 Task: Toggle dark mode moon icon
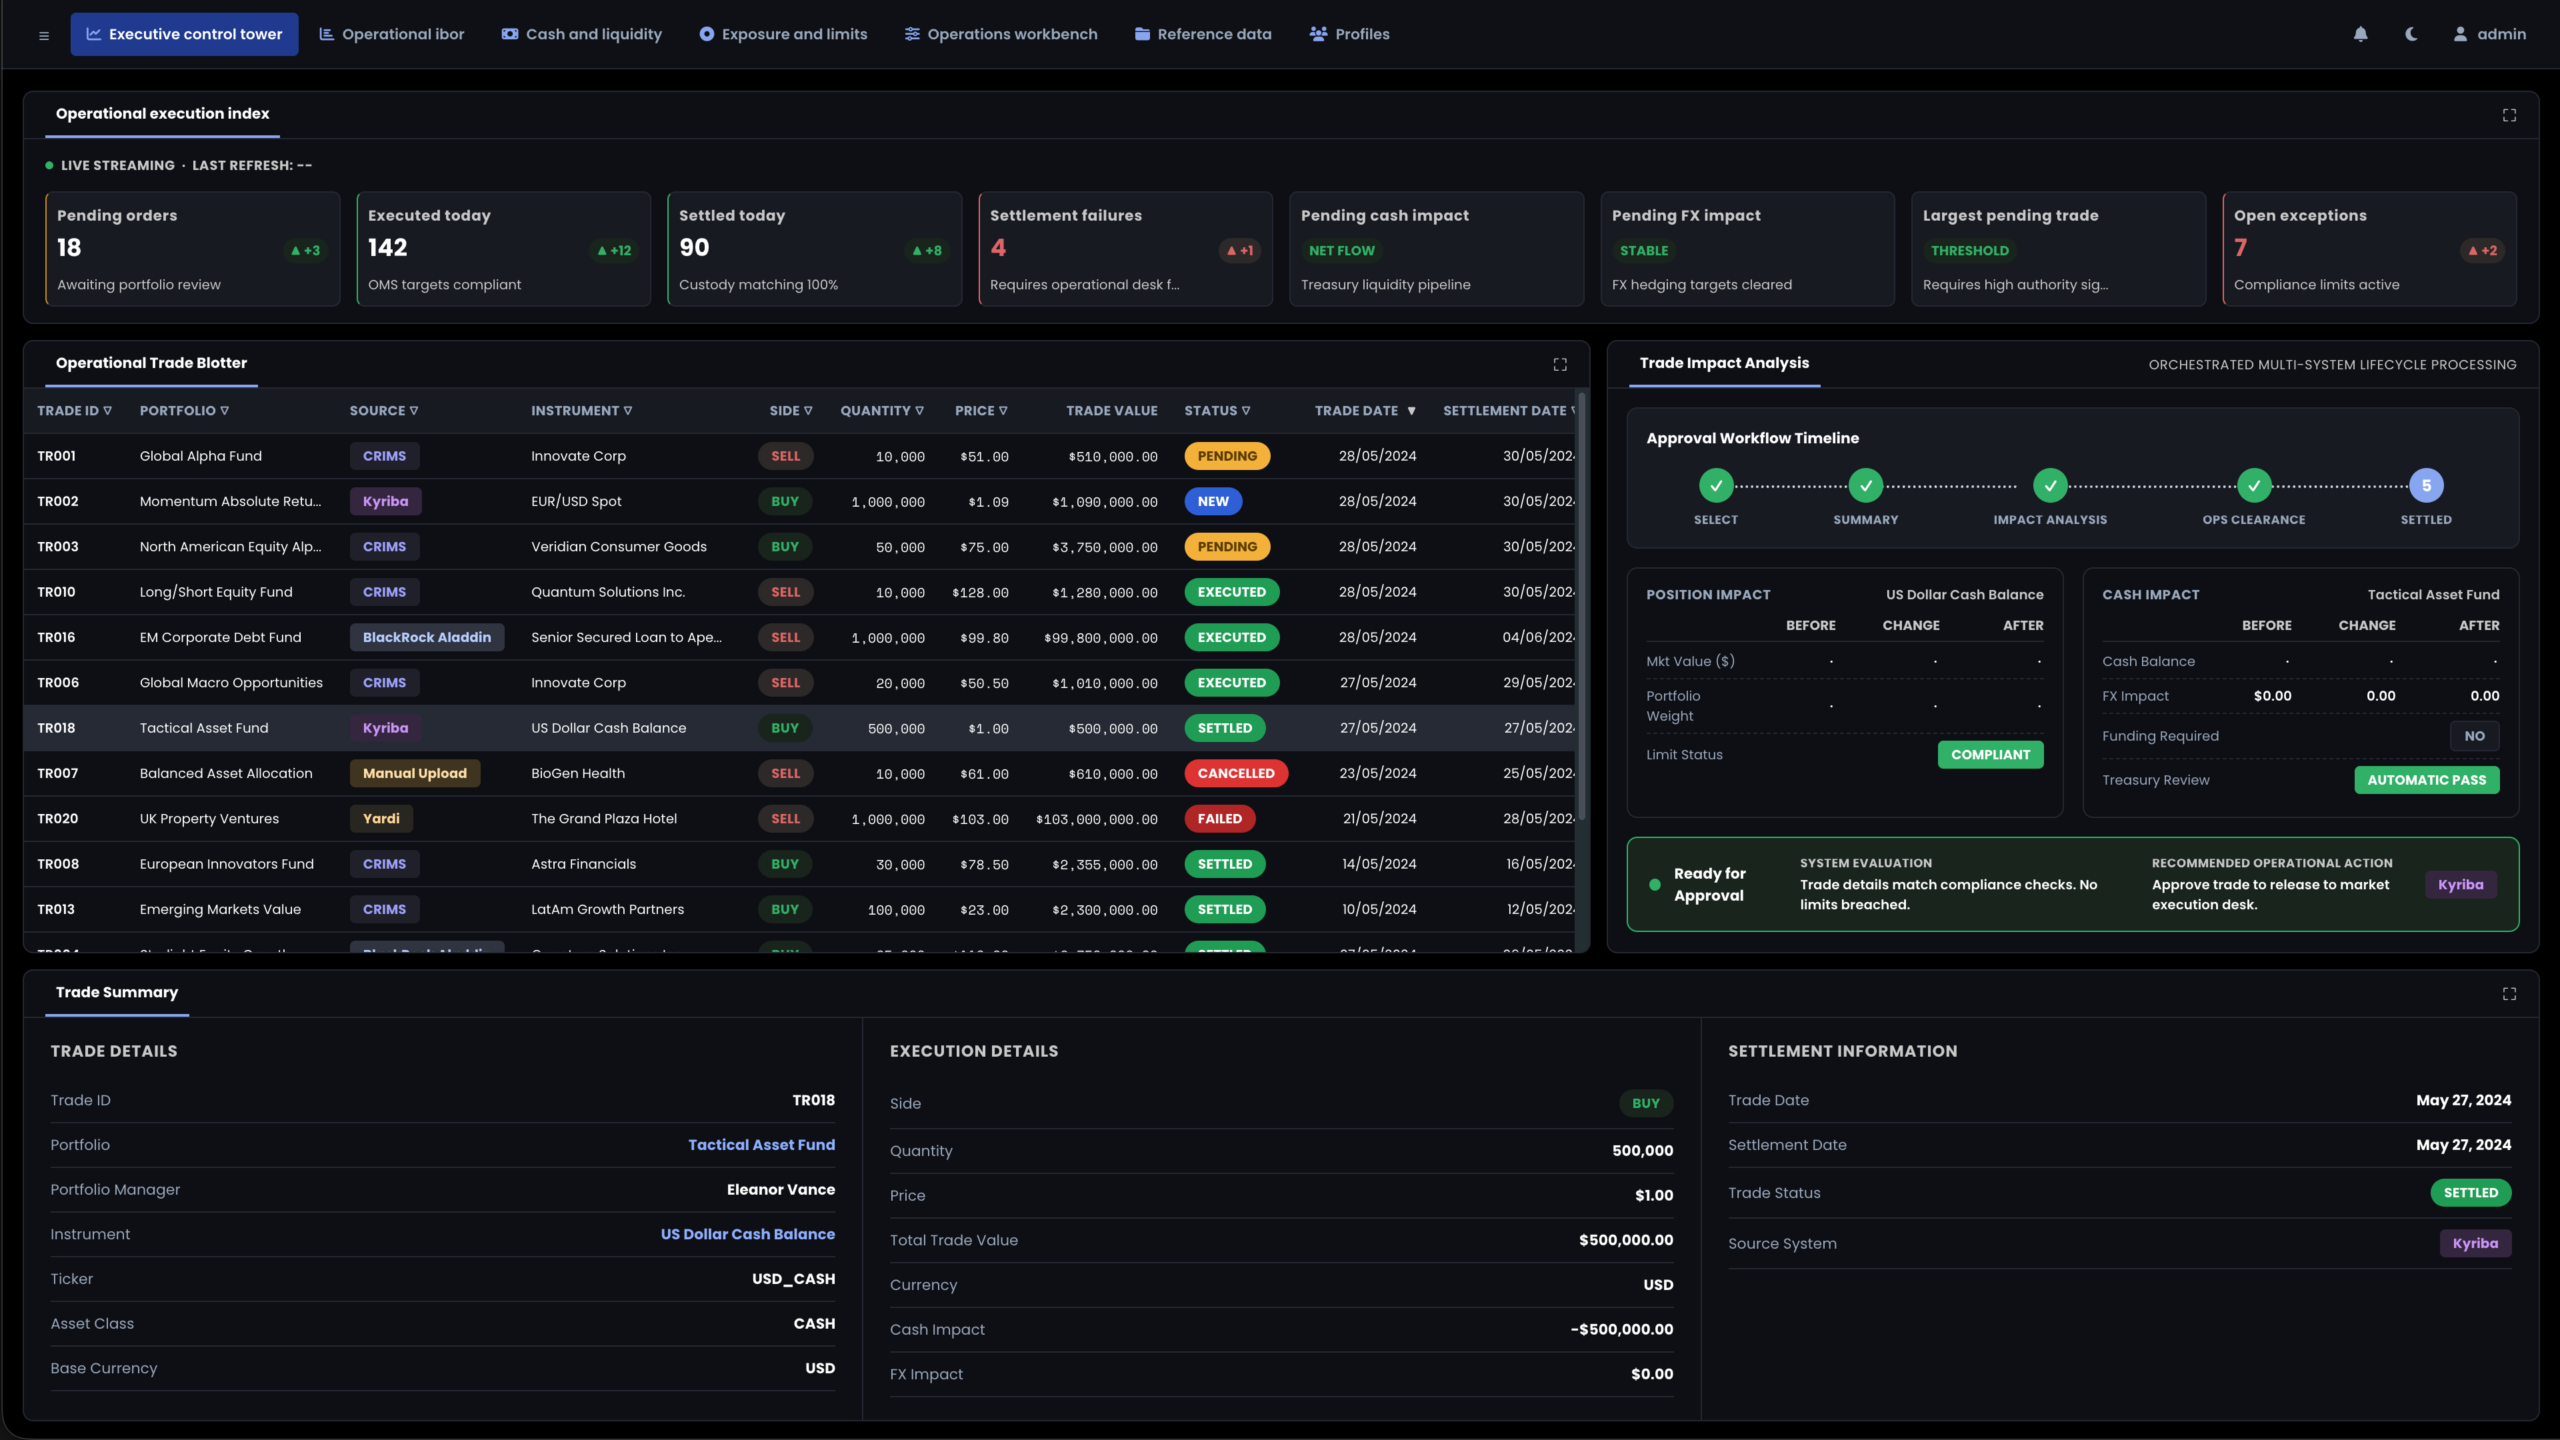coord(2411,34)
